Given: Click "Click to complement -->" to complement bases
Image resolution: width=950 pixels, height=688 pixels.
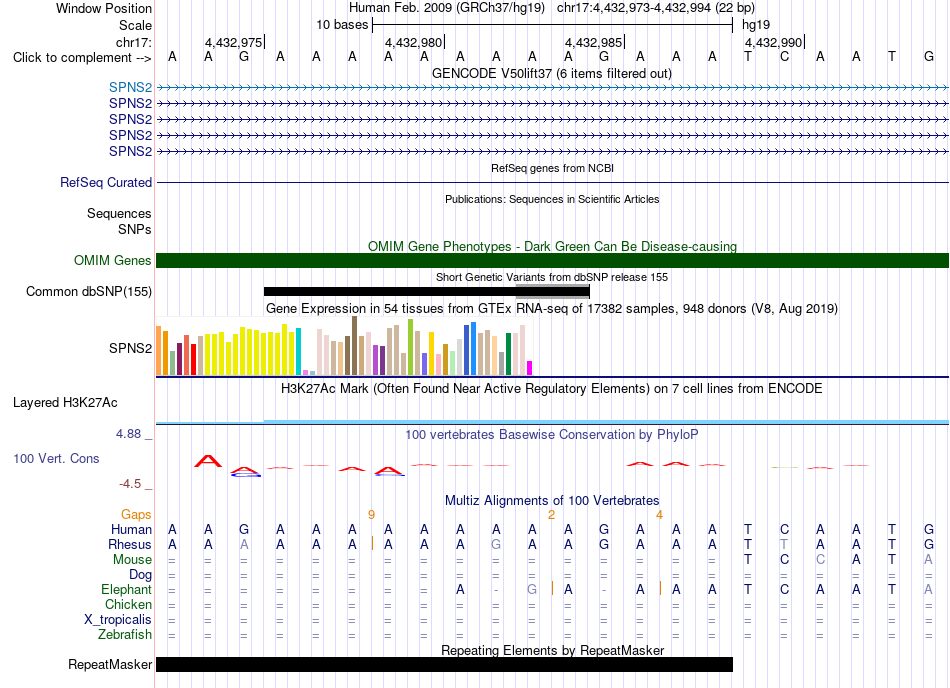Looking at the screenshot, I should (x=82, y=58).
